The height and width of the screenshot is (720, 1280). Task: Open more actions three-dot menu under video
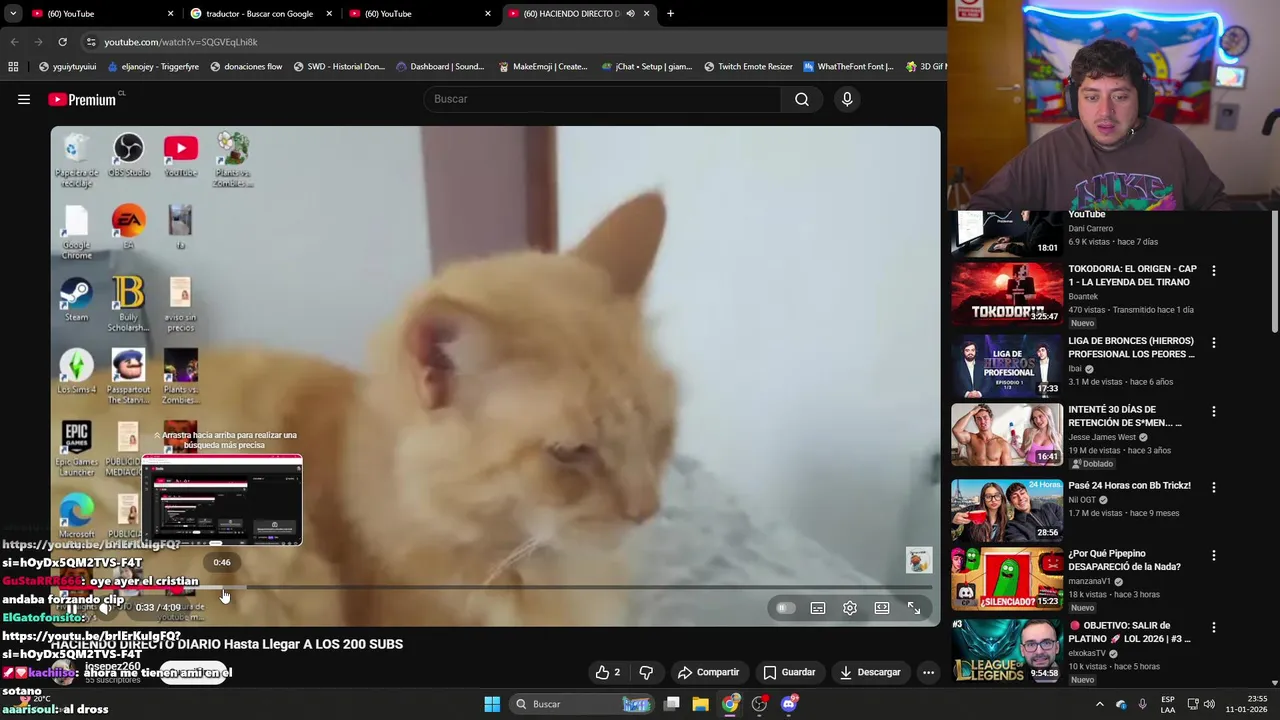928,672
